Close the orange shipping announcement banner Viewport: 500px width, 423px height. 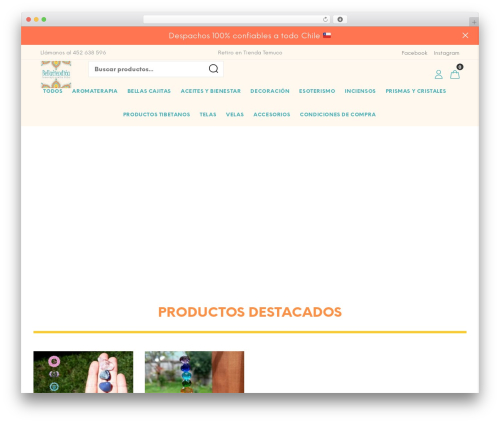465,35
